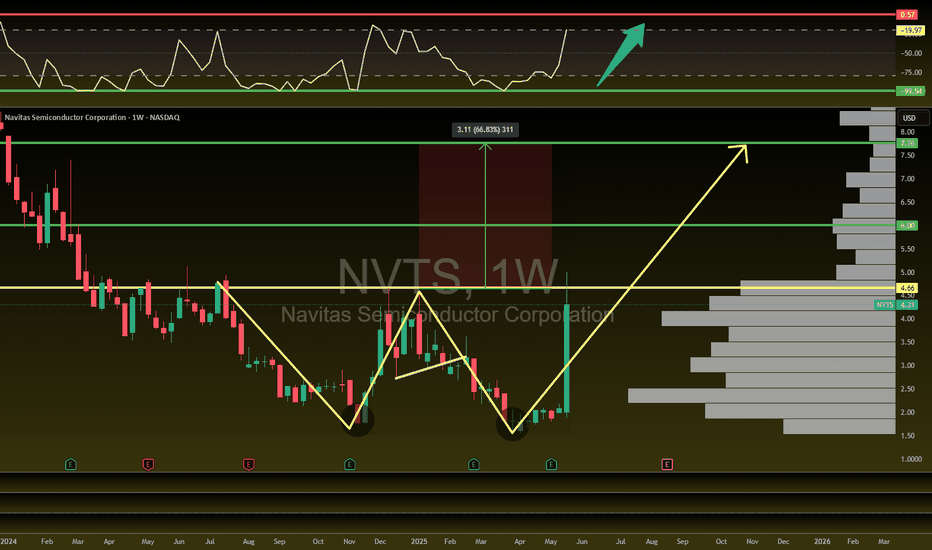Viewport: 932px width, 550px height.
Task: Click the 2025 label on time axis
Action: (x=419, y=541)
